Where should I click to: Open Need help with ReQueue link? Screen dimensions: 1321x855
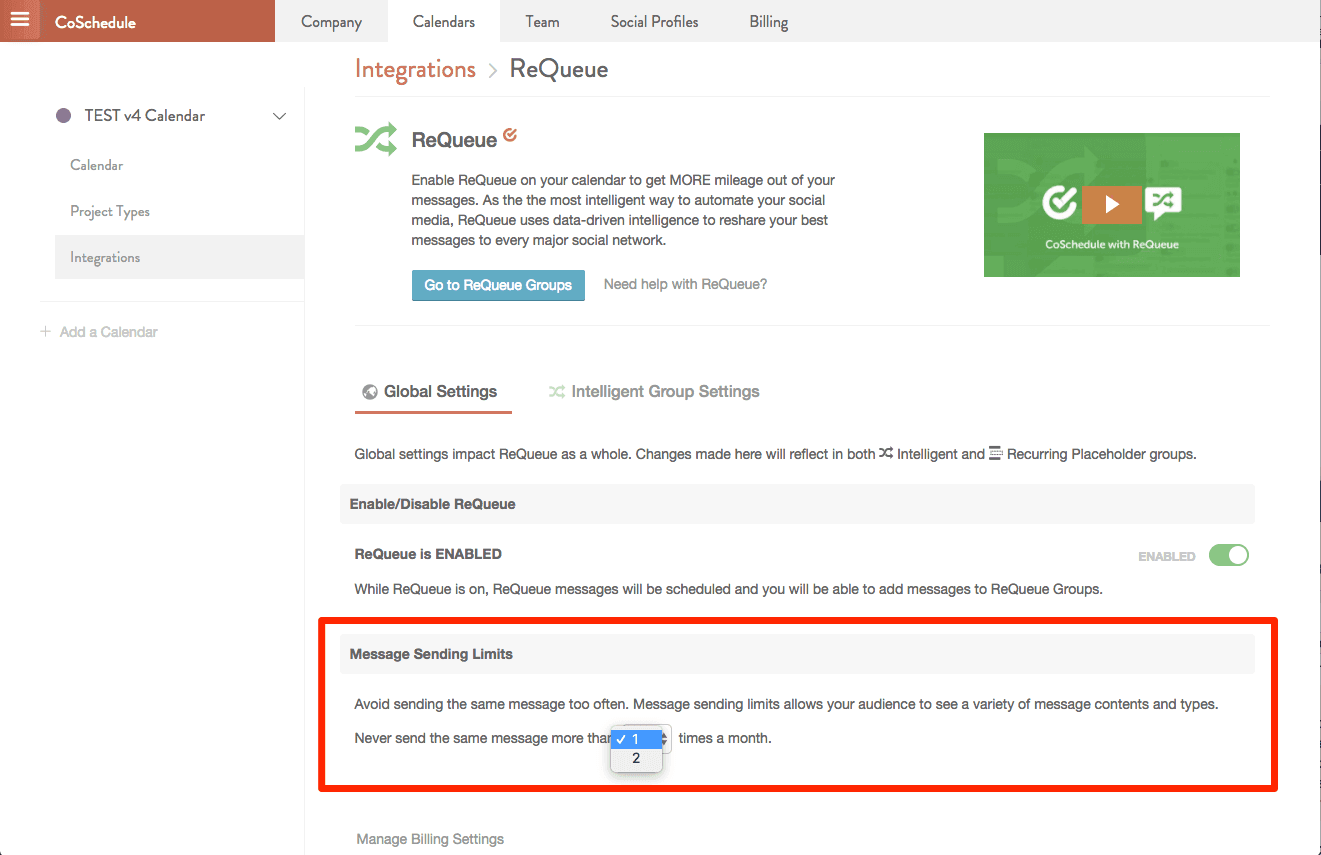(x=686, y=284)
